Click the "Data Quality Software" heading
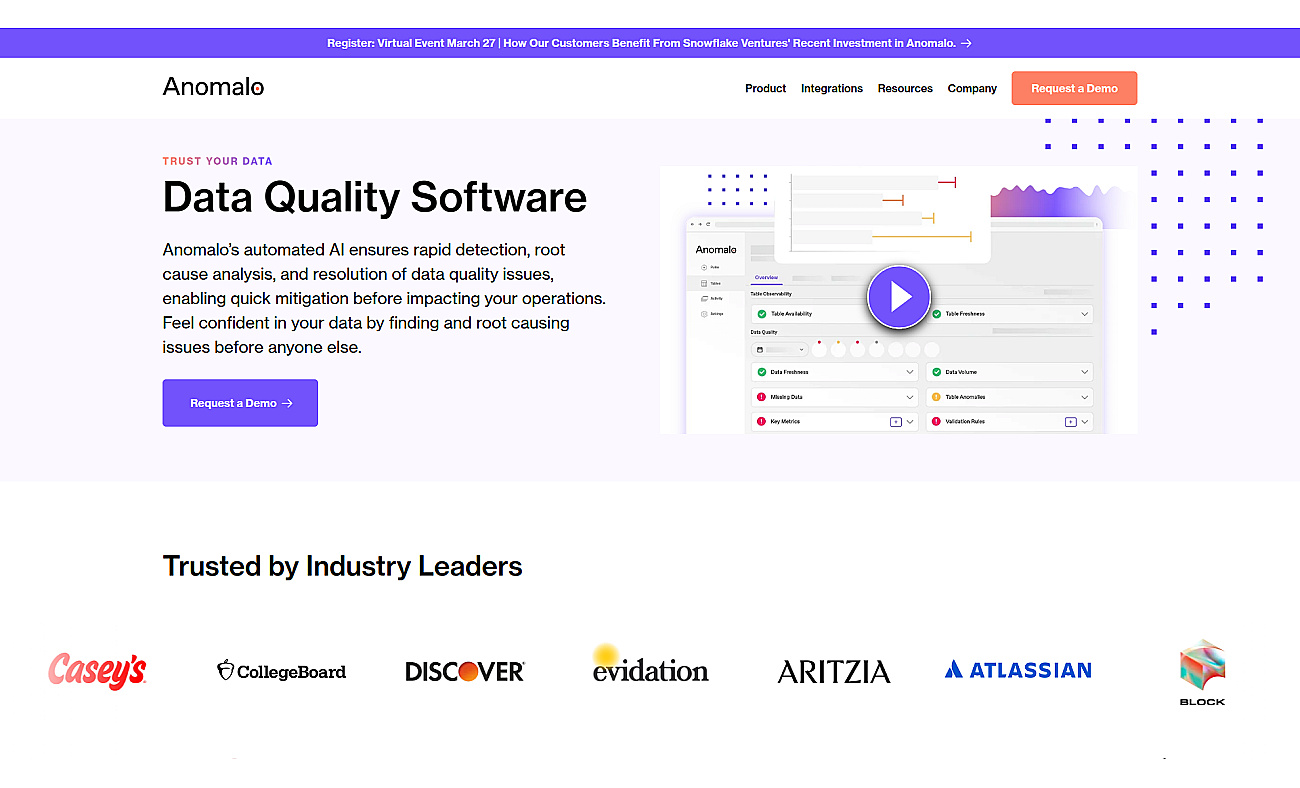 click(x=375, y=197)
